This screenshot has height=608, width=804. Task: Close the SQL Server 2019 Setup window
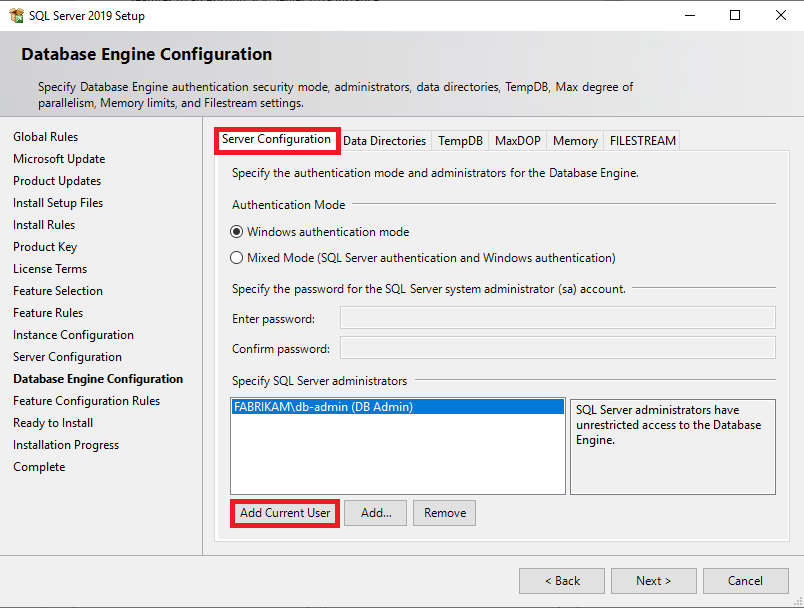pos(781,15)
